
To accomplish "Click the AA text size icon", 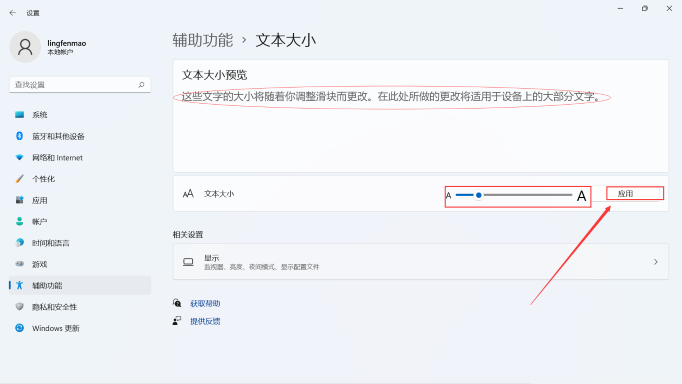I will 188,194.
